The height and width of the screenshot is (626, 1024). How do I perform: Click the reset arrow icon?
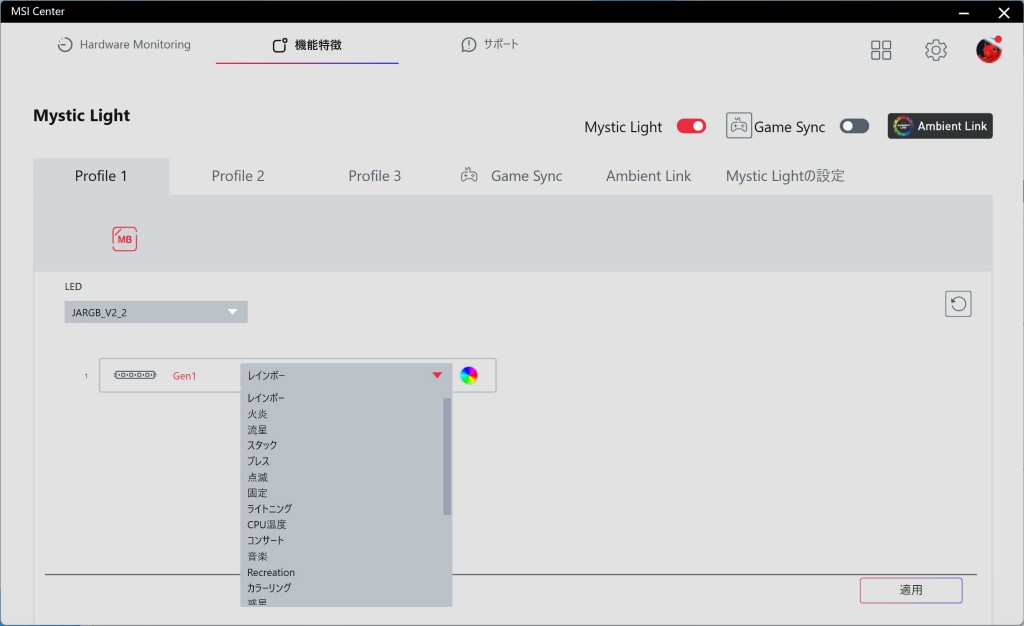click(958, 304)
